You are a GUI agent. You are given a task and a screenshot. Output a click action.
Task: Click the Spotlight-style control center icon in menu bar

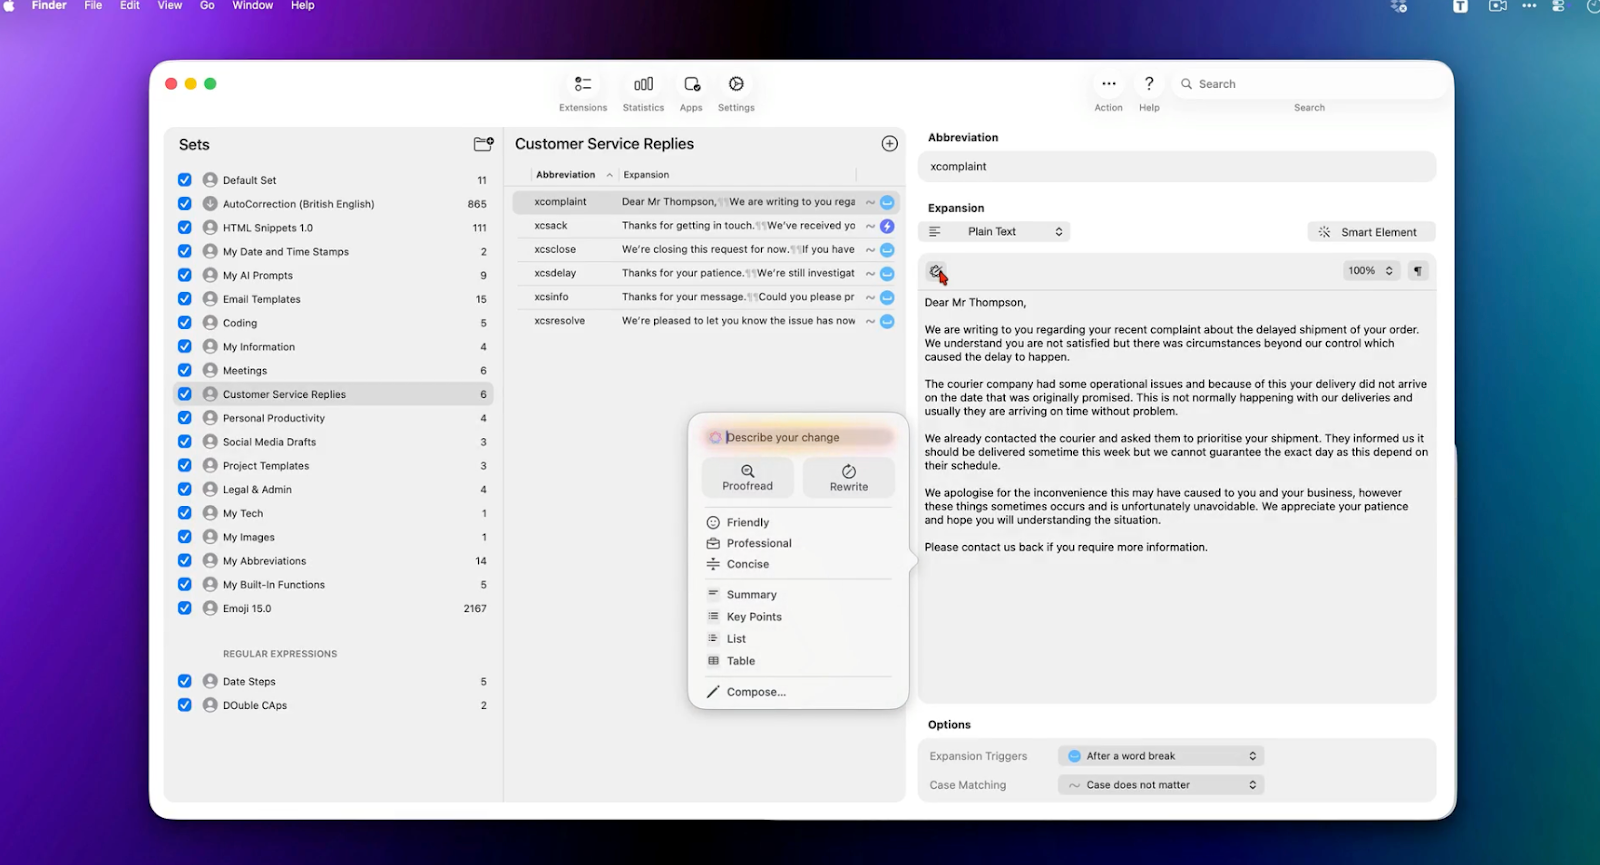1558,6
